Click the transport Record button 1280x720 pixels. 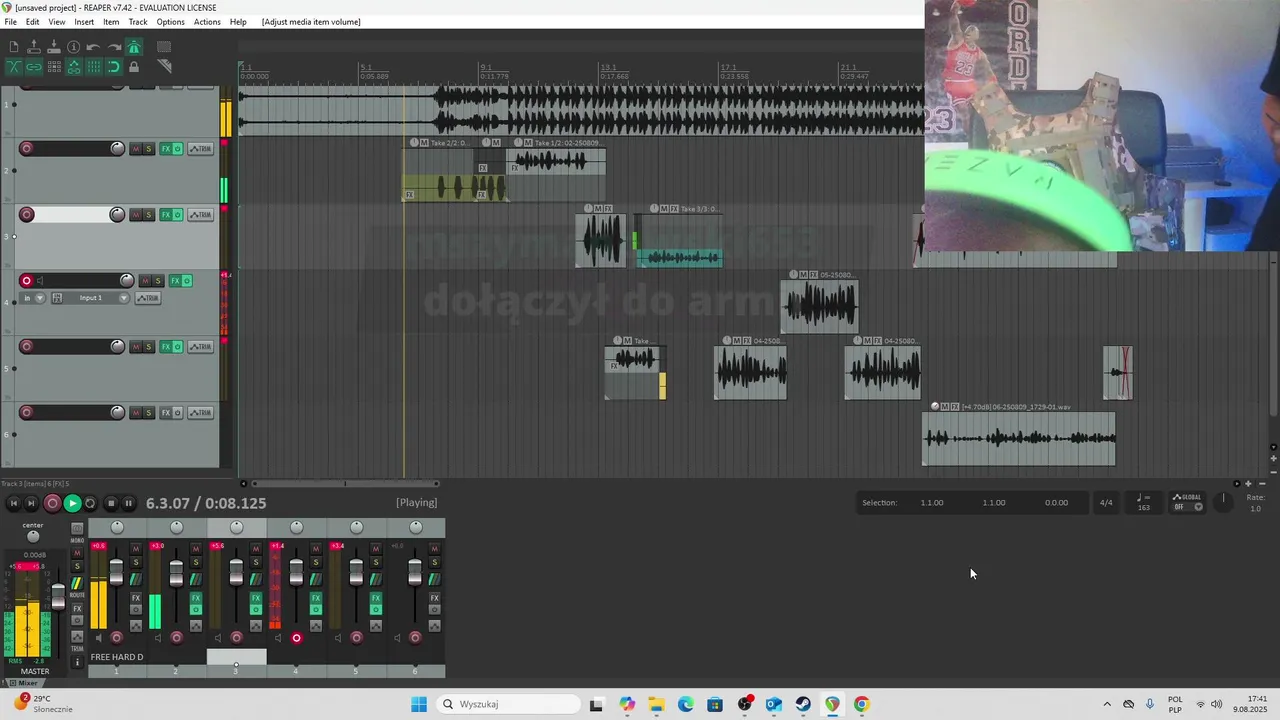coord(52,504)
